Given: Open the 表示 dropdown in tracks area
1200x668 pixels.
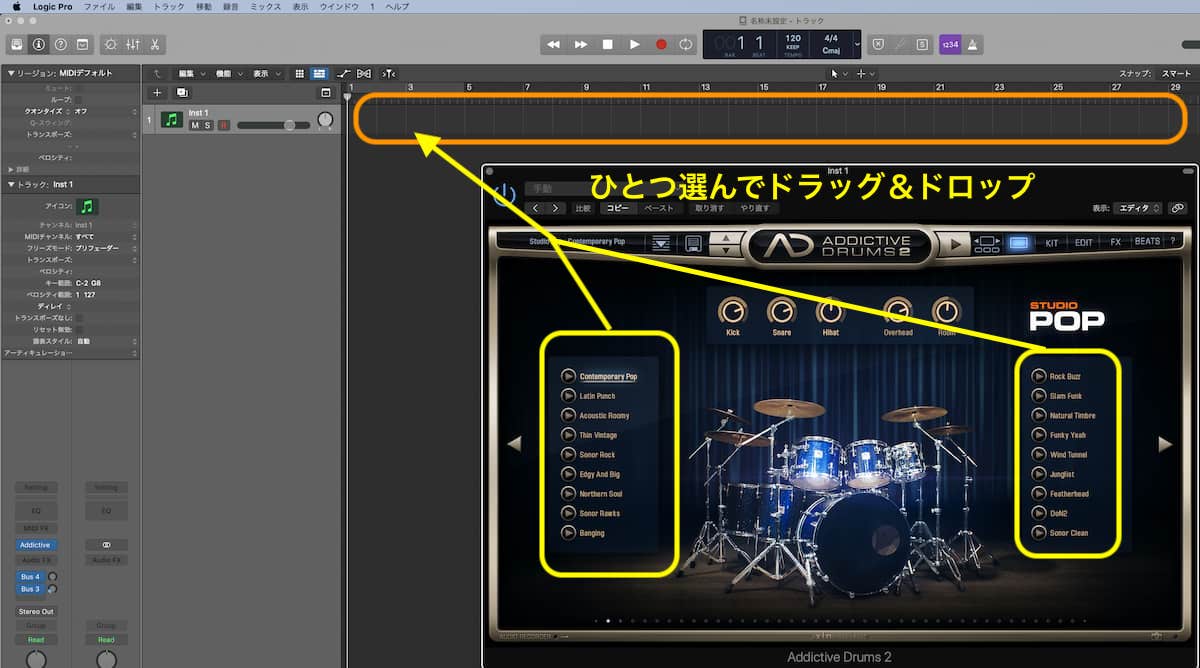Looking at the screenshot, I should pyautogui.click(x=265, y=73).
